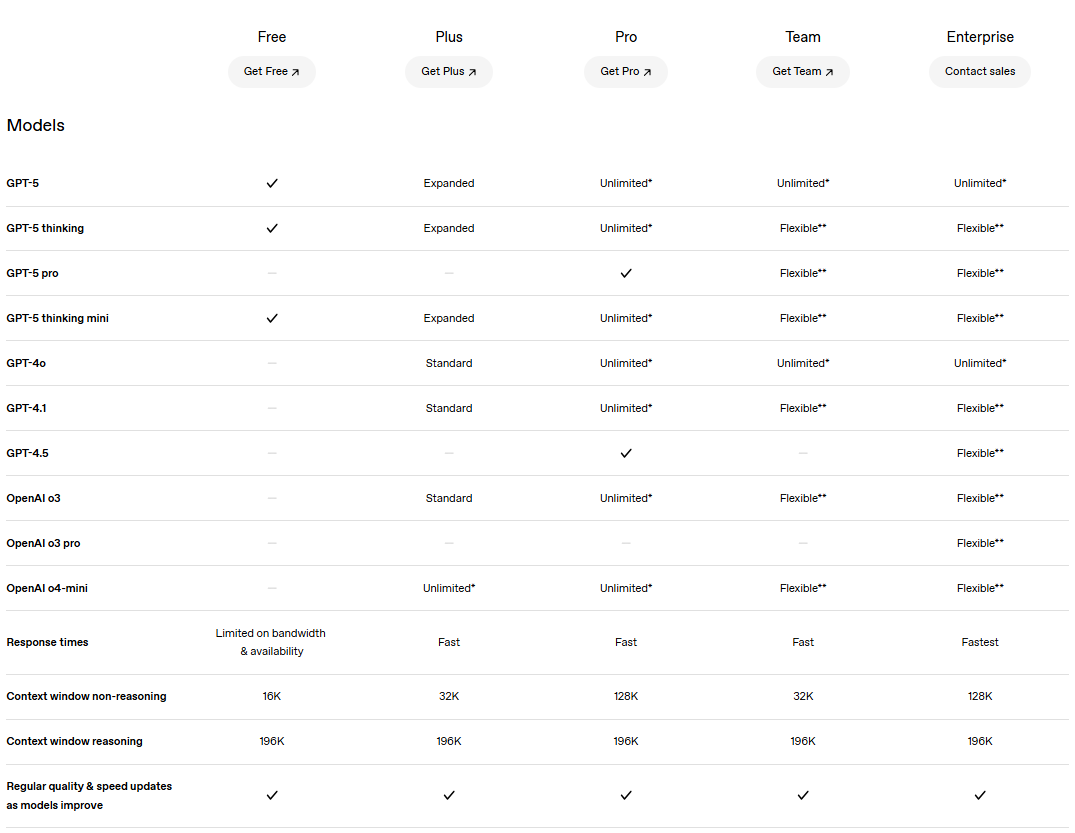The image size is (1075, 833).
Task: Click the OpenAI o3 pro row label
Action: point(43,544)
